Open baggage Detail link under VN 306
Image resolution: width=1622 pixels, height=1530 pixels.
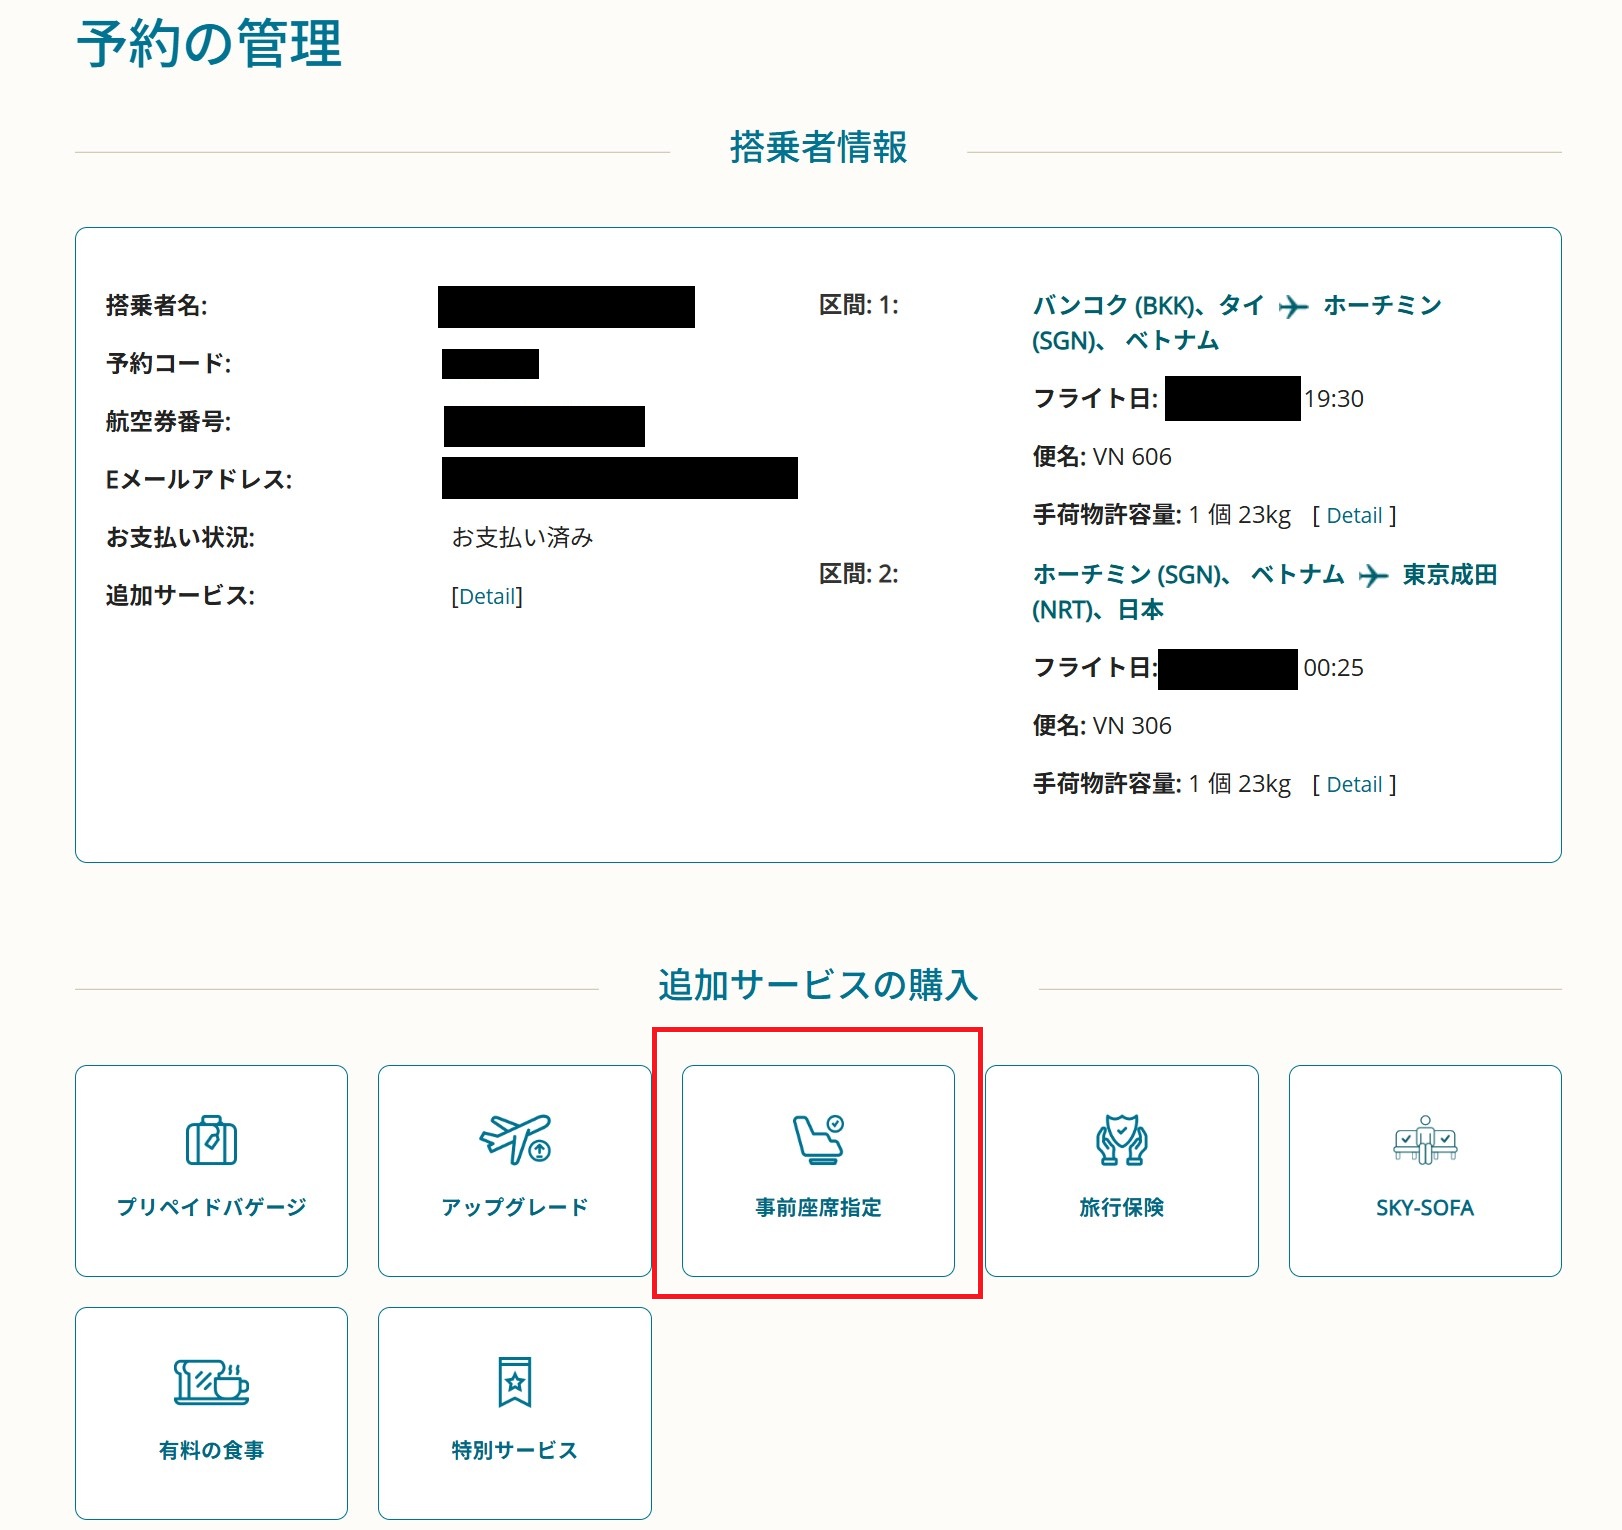click(1354, 784)
